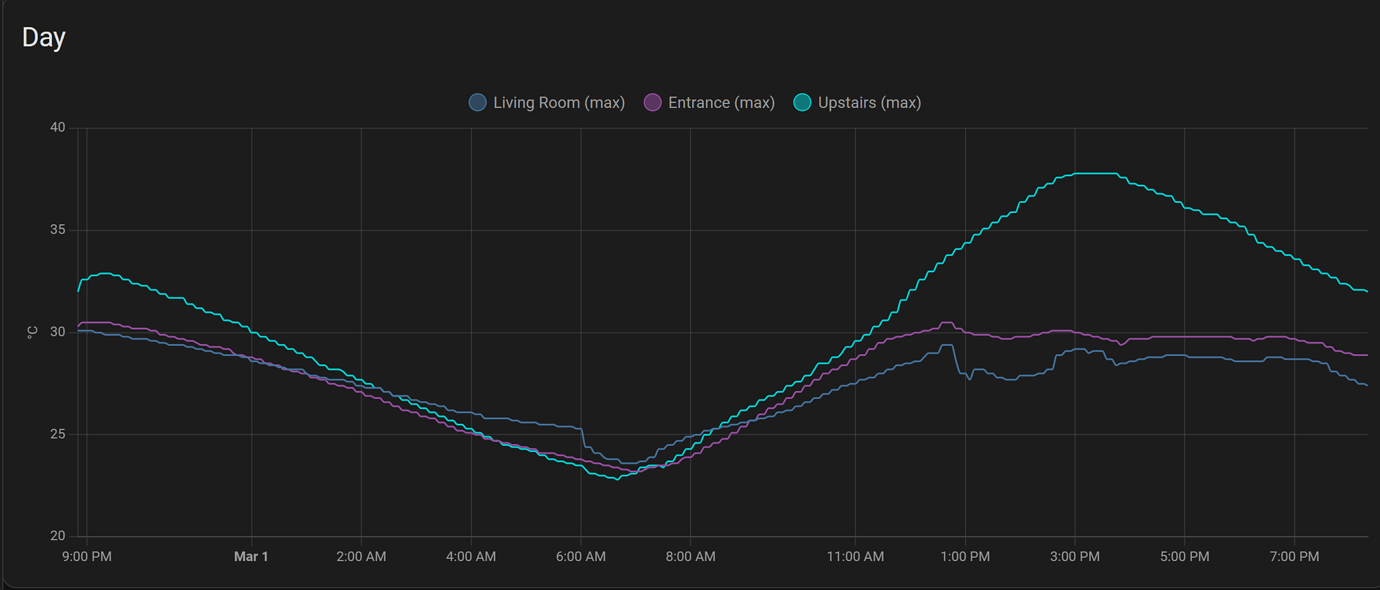1380x590 pixels.
Task: Click the Living Room legend color dot
Action: pyautogui.click(x=477, y=102)
